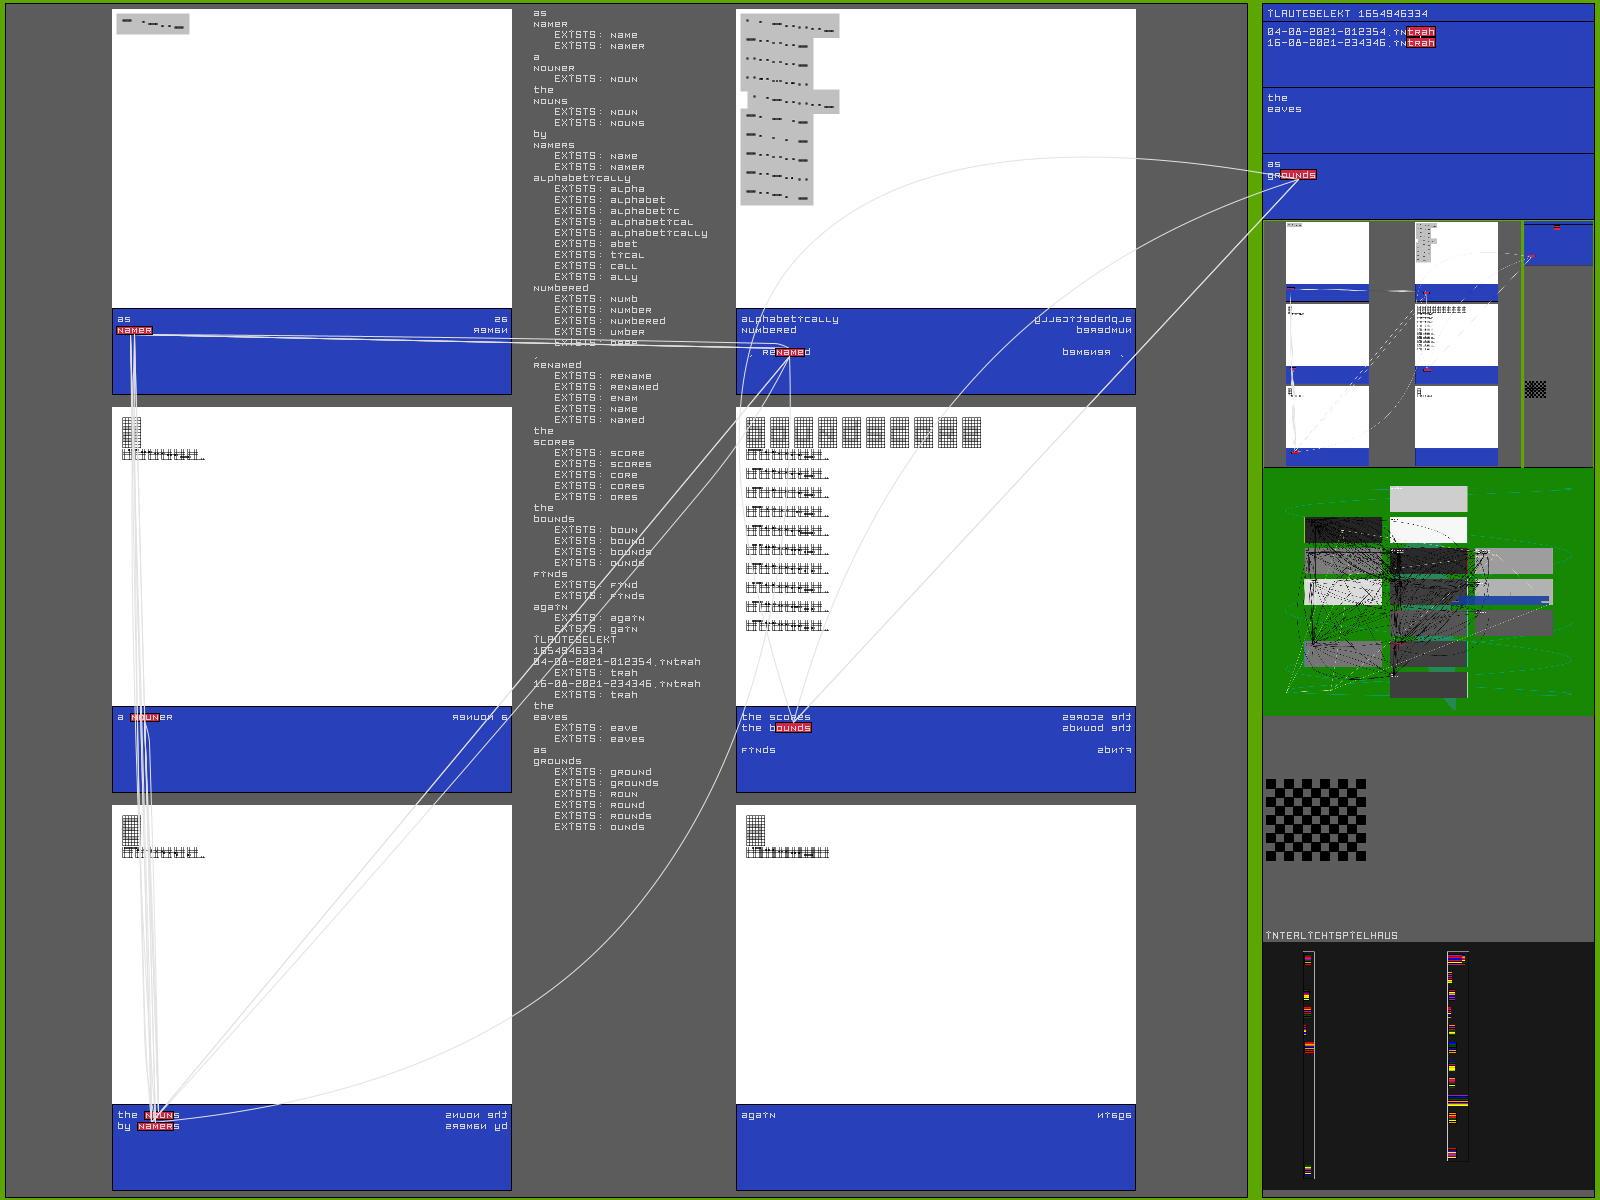Screen dimensions: 1600x1200
Task: Click the left colored stripe column
Action: tap(1308, 1062)
